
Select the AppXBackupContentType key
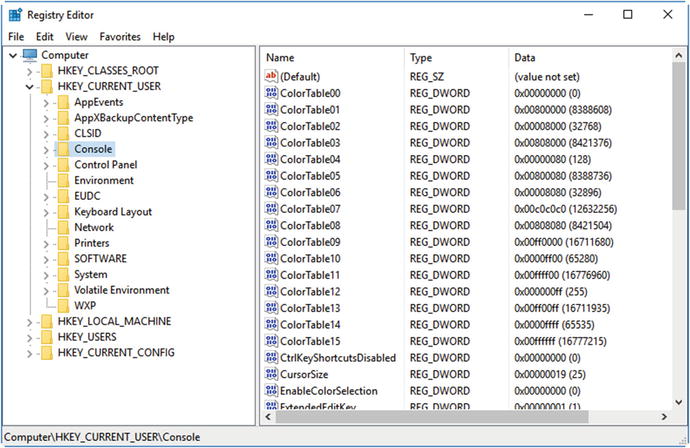(133, 118)
